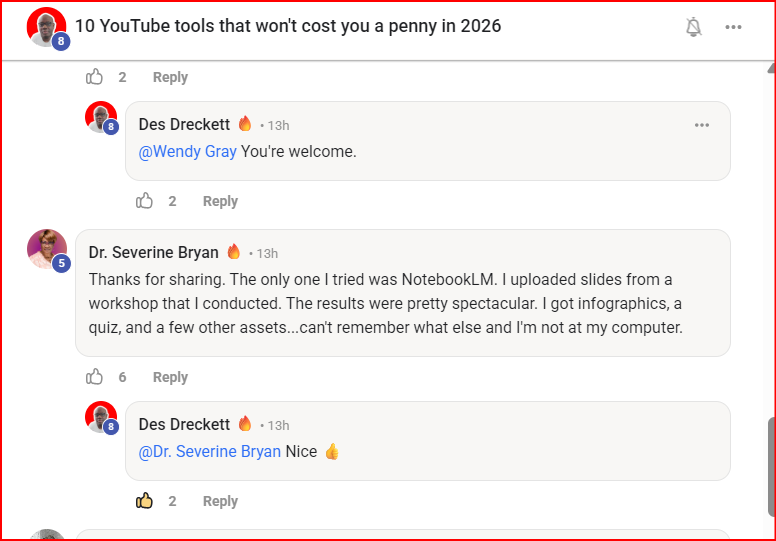Like Dr. Severine Bryan's NotebookLM comment

tap(95, 377)
